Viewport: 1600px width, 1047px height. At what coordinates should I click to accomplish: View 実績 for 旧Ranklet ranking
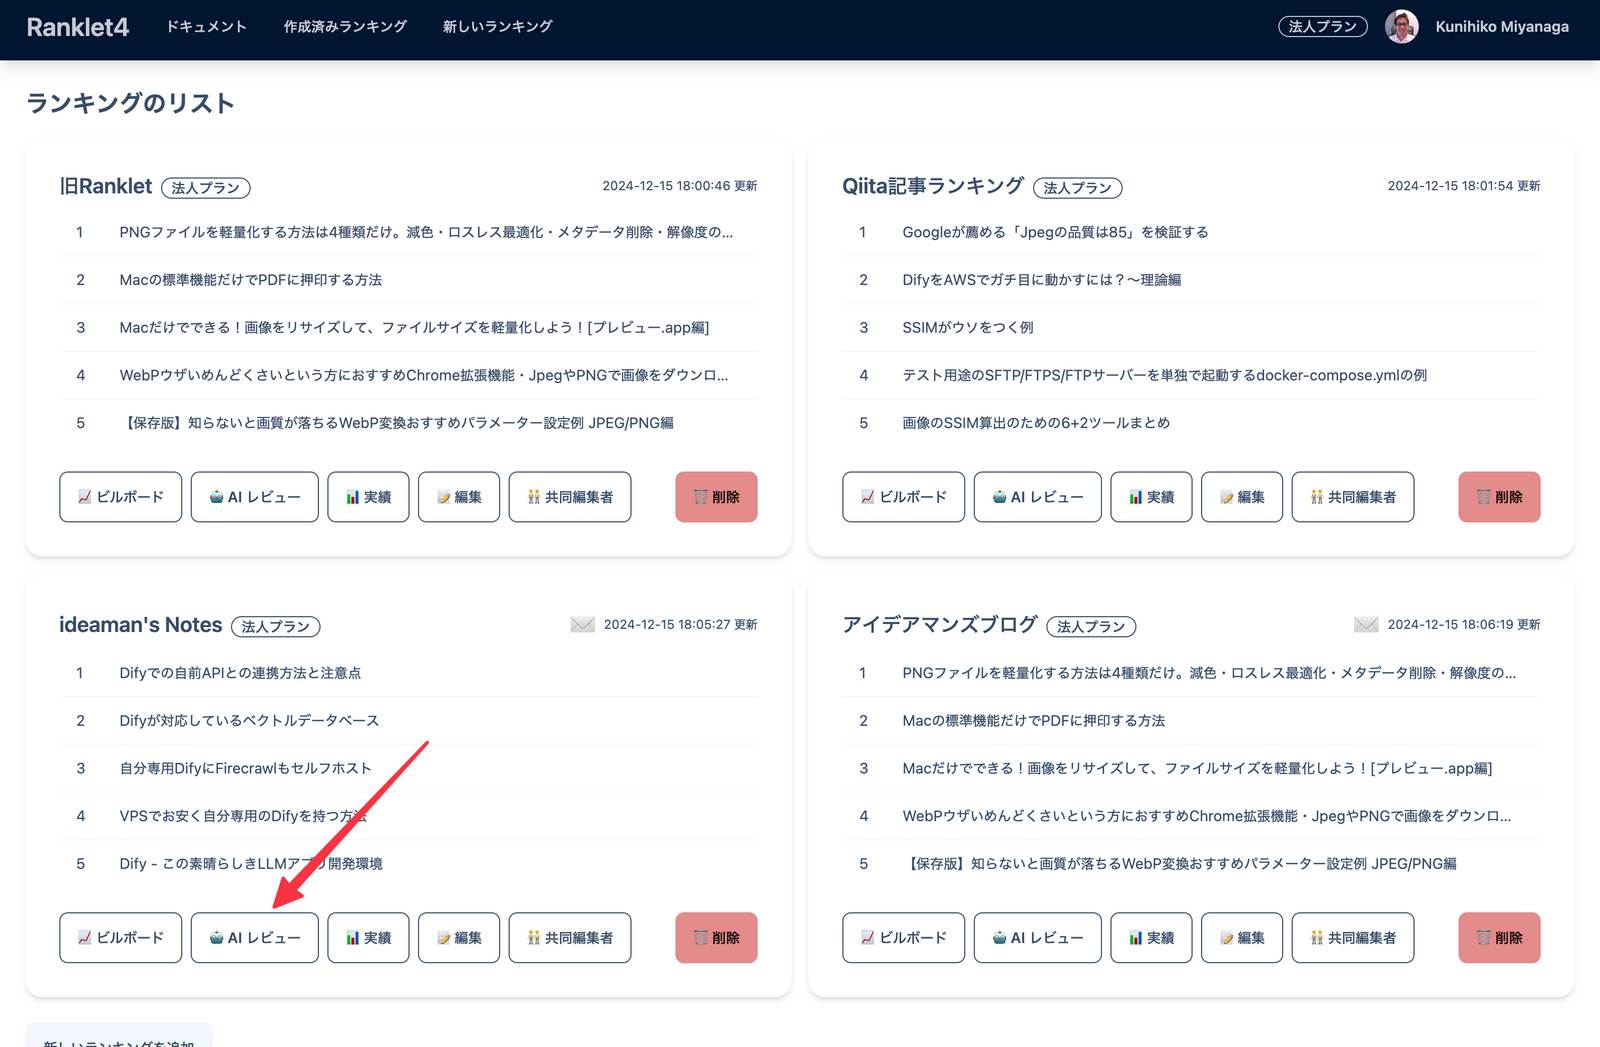tap(368, 497)
